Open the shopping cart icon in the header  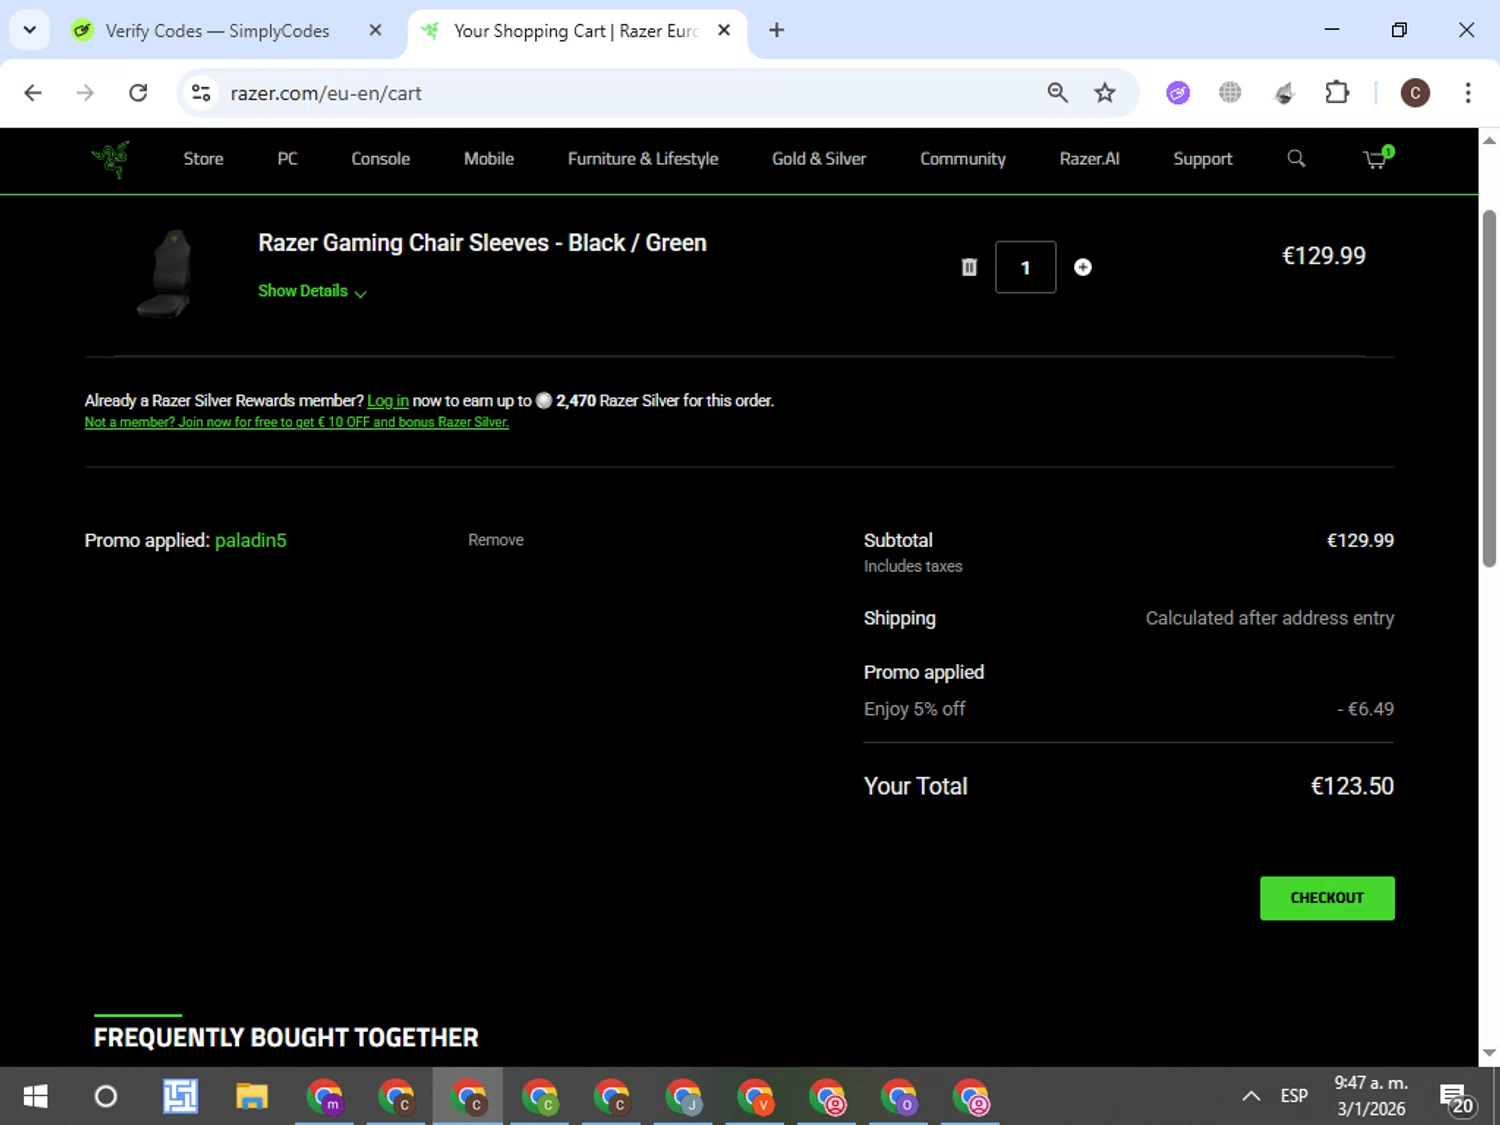(1377, 158)
